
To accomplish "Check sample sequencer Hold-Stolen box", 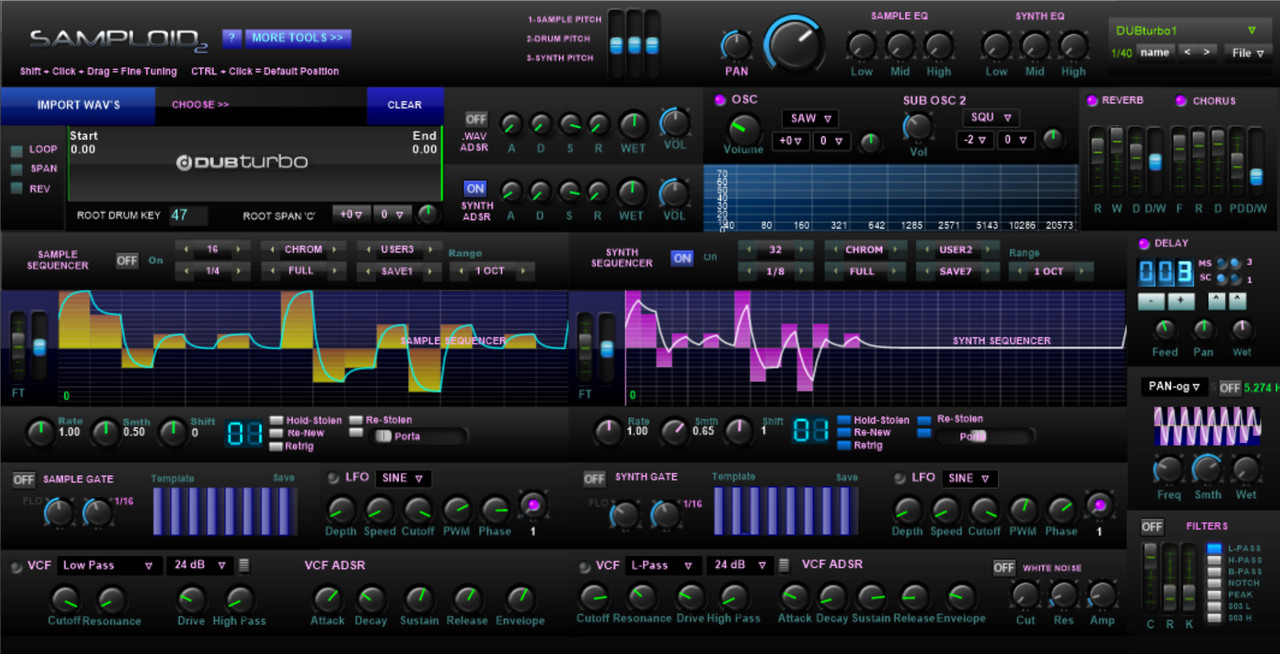I will click(276, 421).
